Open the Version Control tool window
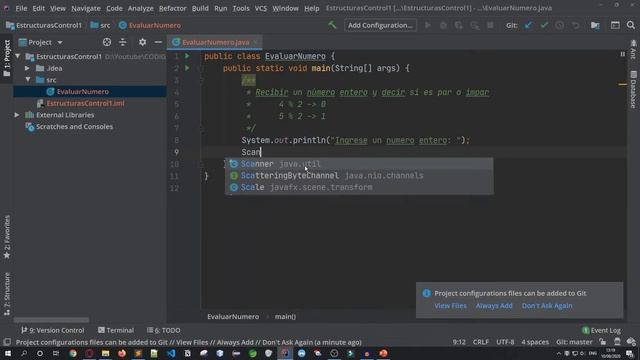The height and width of the screenshot is (360, 640). [52, 330]
